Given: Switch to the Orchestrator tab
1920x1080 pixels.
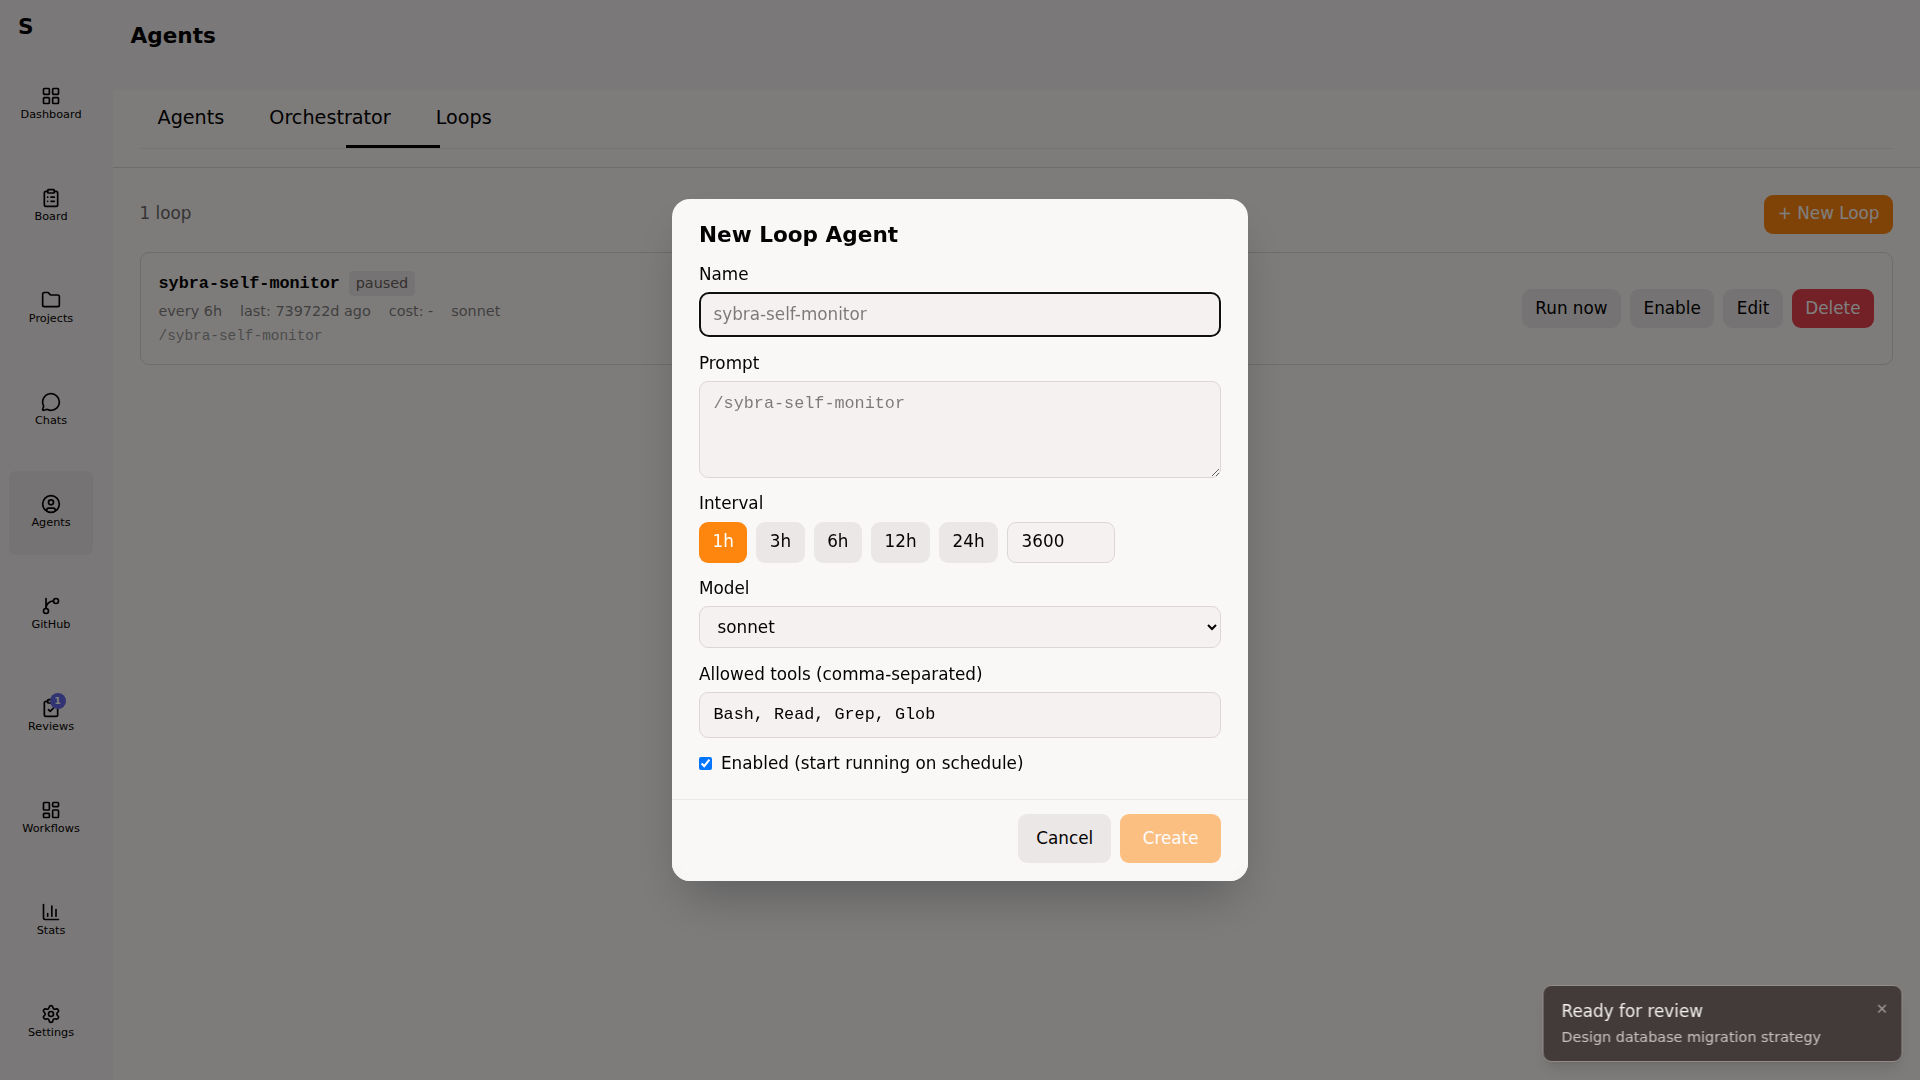Looking at the screenshot, I should pos(329,117).
